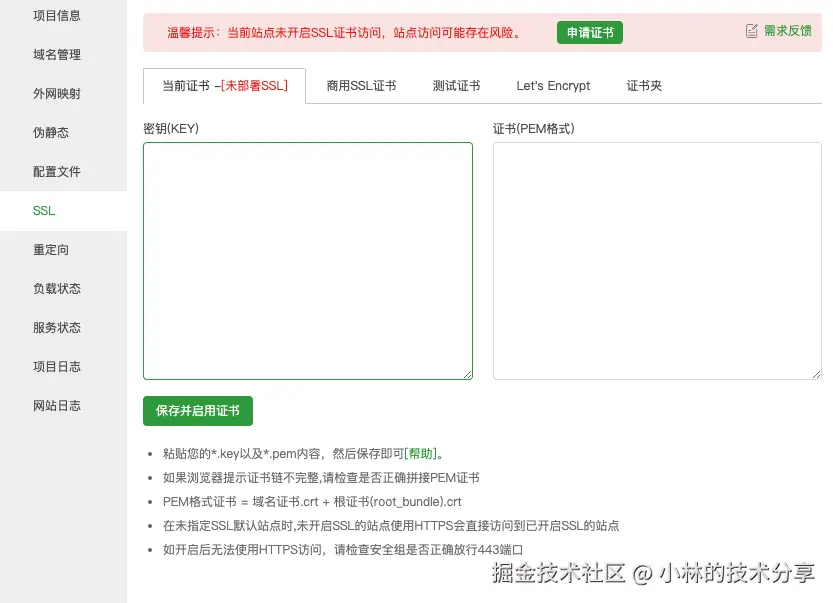Open 外网映射 in the sidebar
Screen dimensions: 833x603
(55, 93)
